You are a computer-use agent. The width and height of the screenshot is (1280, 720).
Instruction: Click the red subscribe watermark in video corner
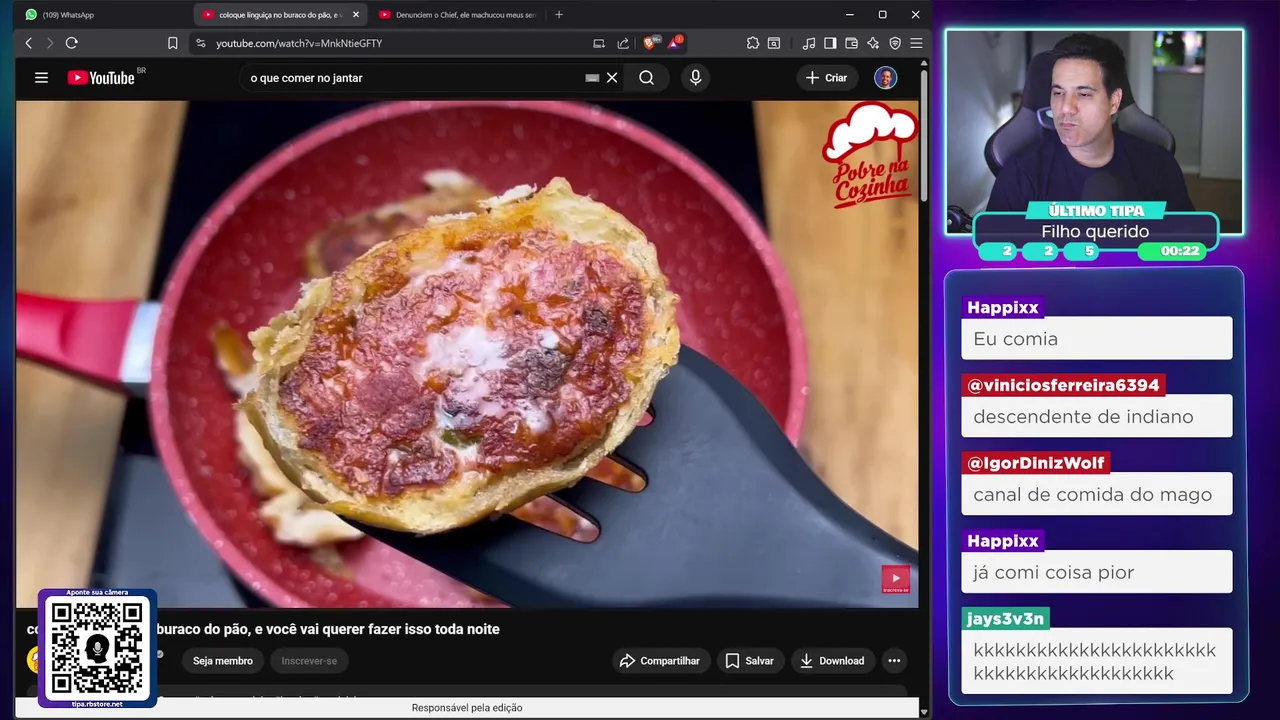click(895, 579)
